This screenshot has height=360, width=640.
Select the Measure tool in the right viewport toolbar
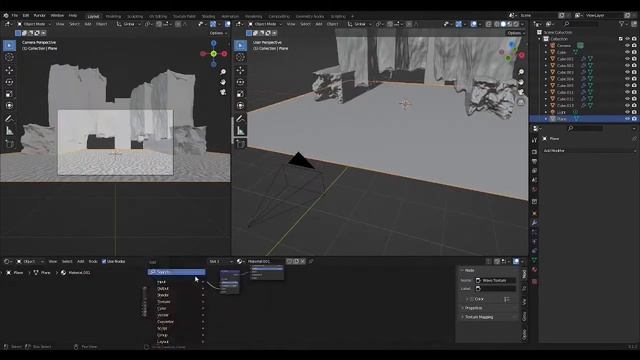click(240, 131)
